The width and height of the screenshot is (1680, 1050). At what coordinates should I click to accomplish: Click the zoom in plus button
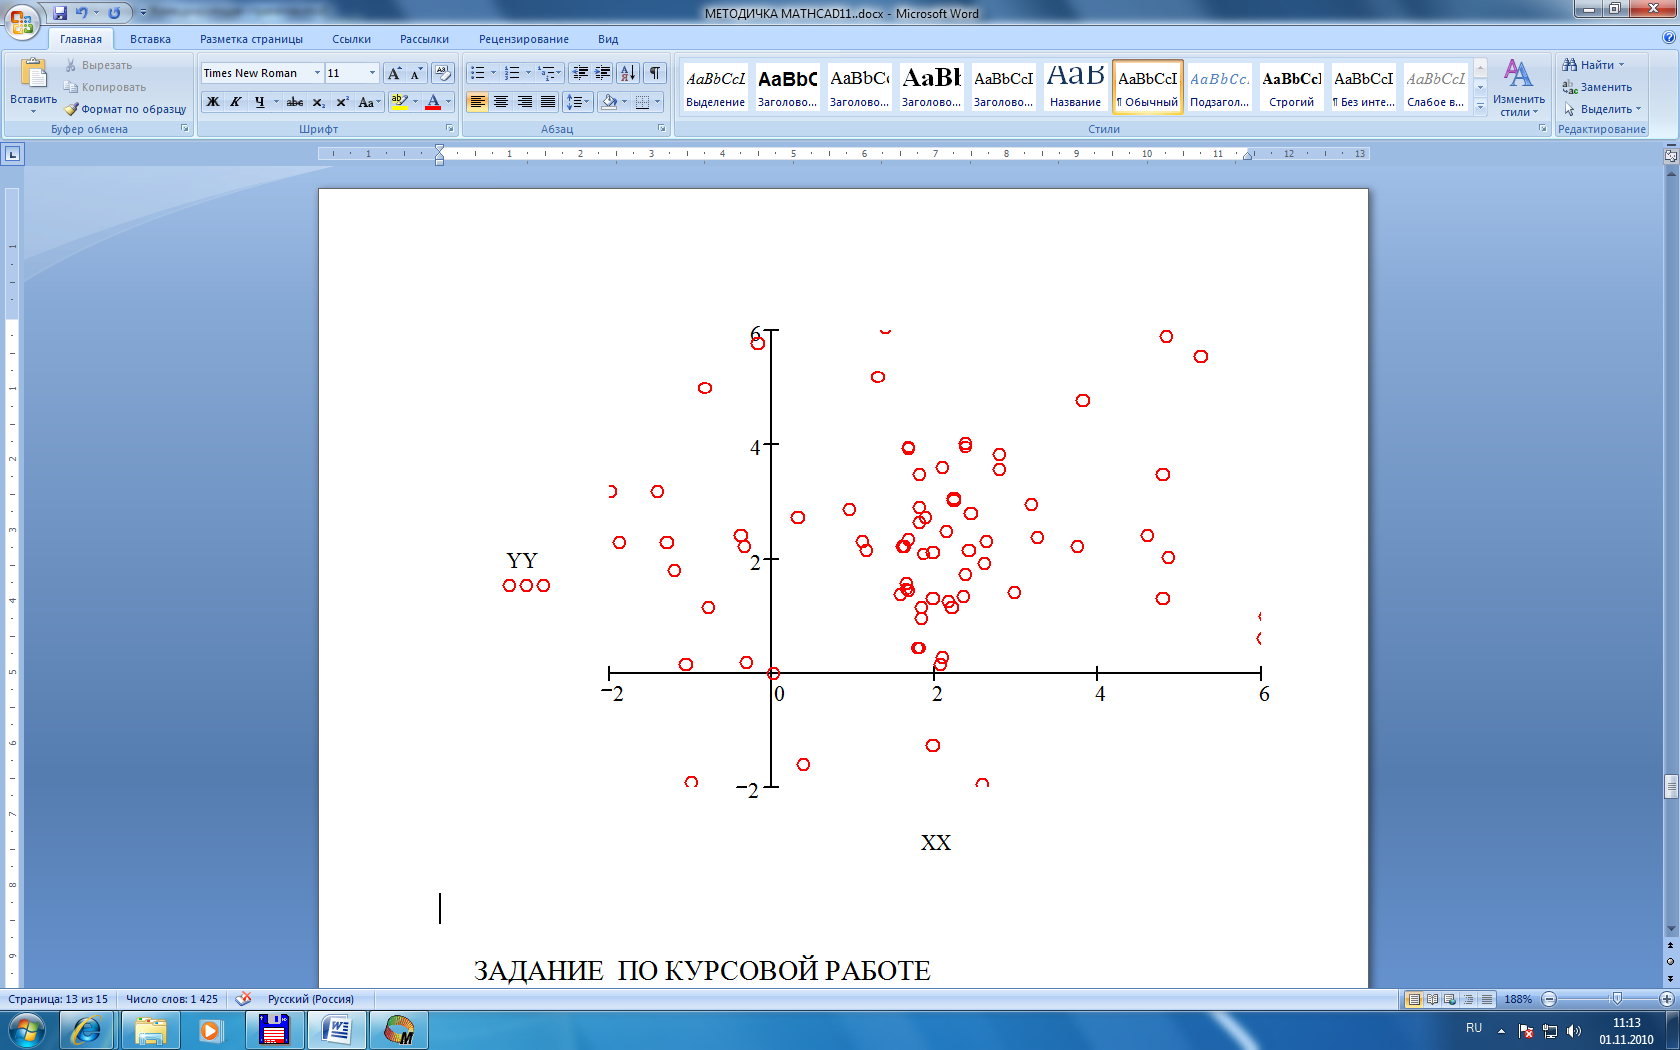pos(1667,999)
